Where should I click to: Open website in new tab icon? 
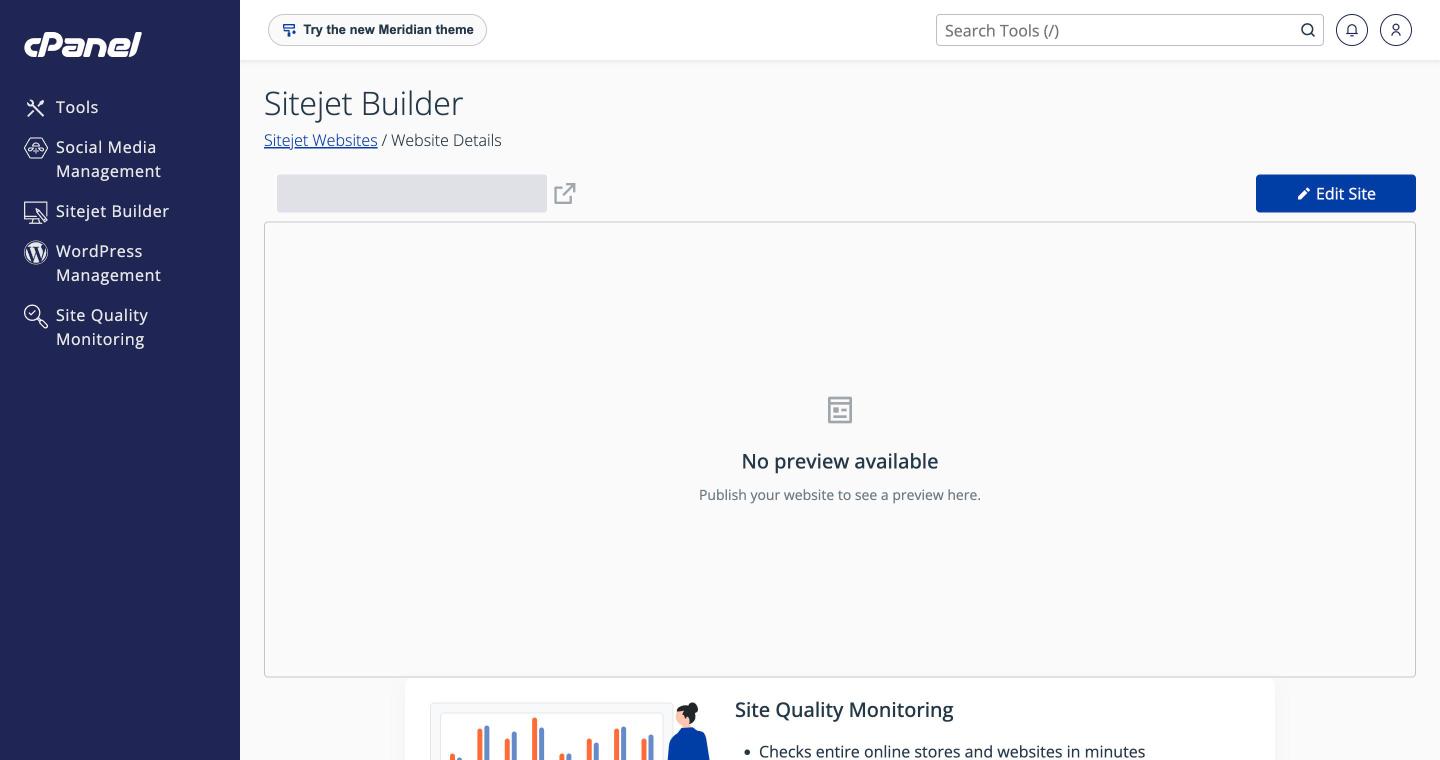point(565,193)
